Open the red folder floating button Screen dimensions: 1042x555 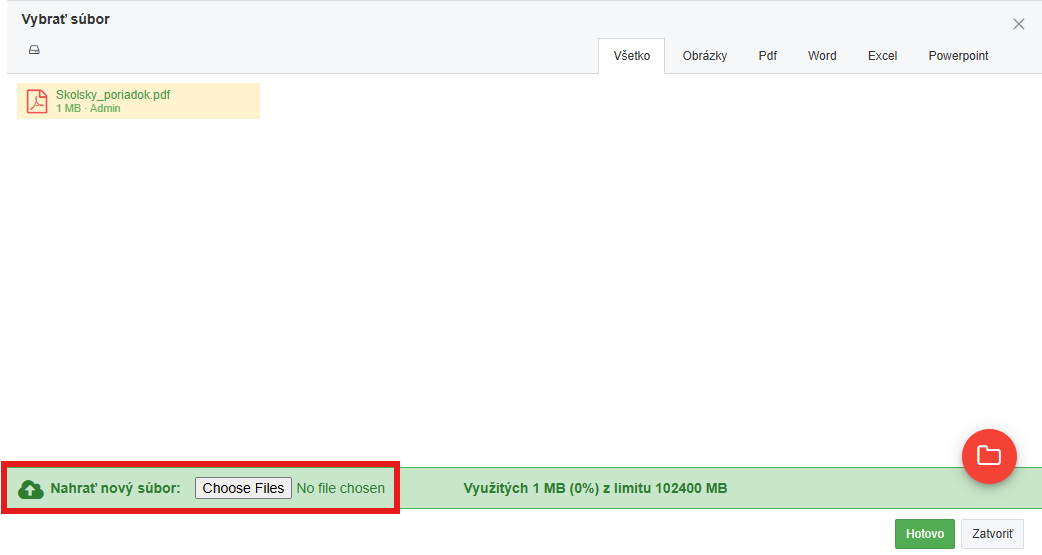988,456
